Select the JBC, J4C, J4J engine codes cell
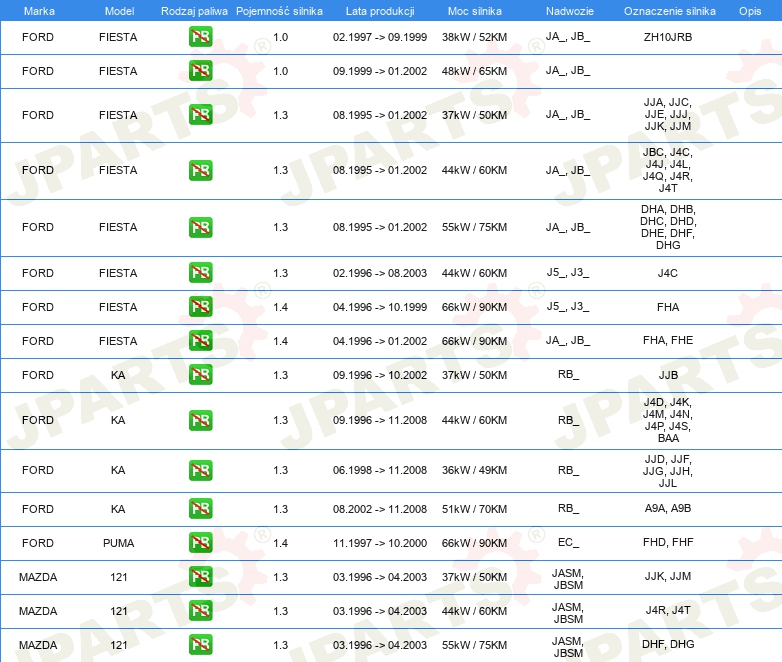This screenshot has width=782, height=662. pyautogui.click(x=668, y=170)
